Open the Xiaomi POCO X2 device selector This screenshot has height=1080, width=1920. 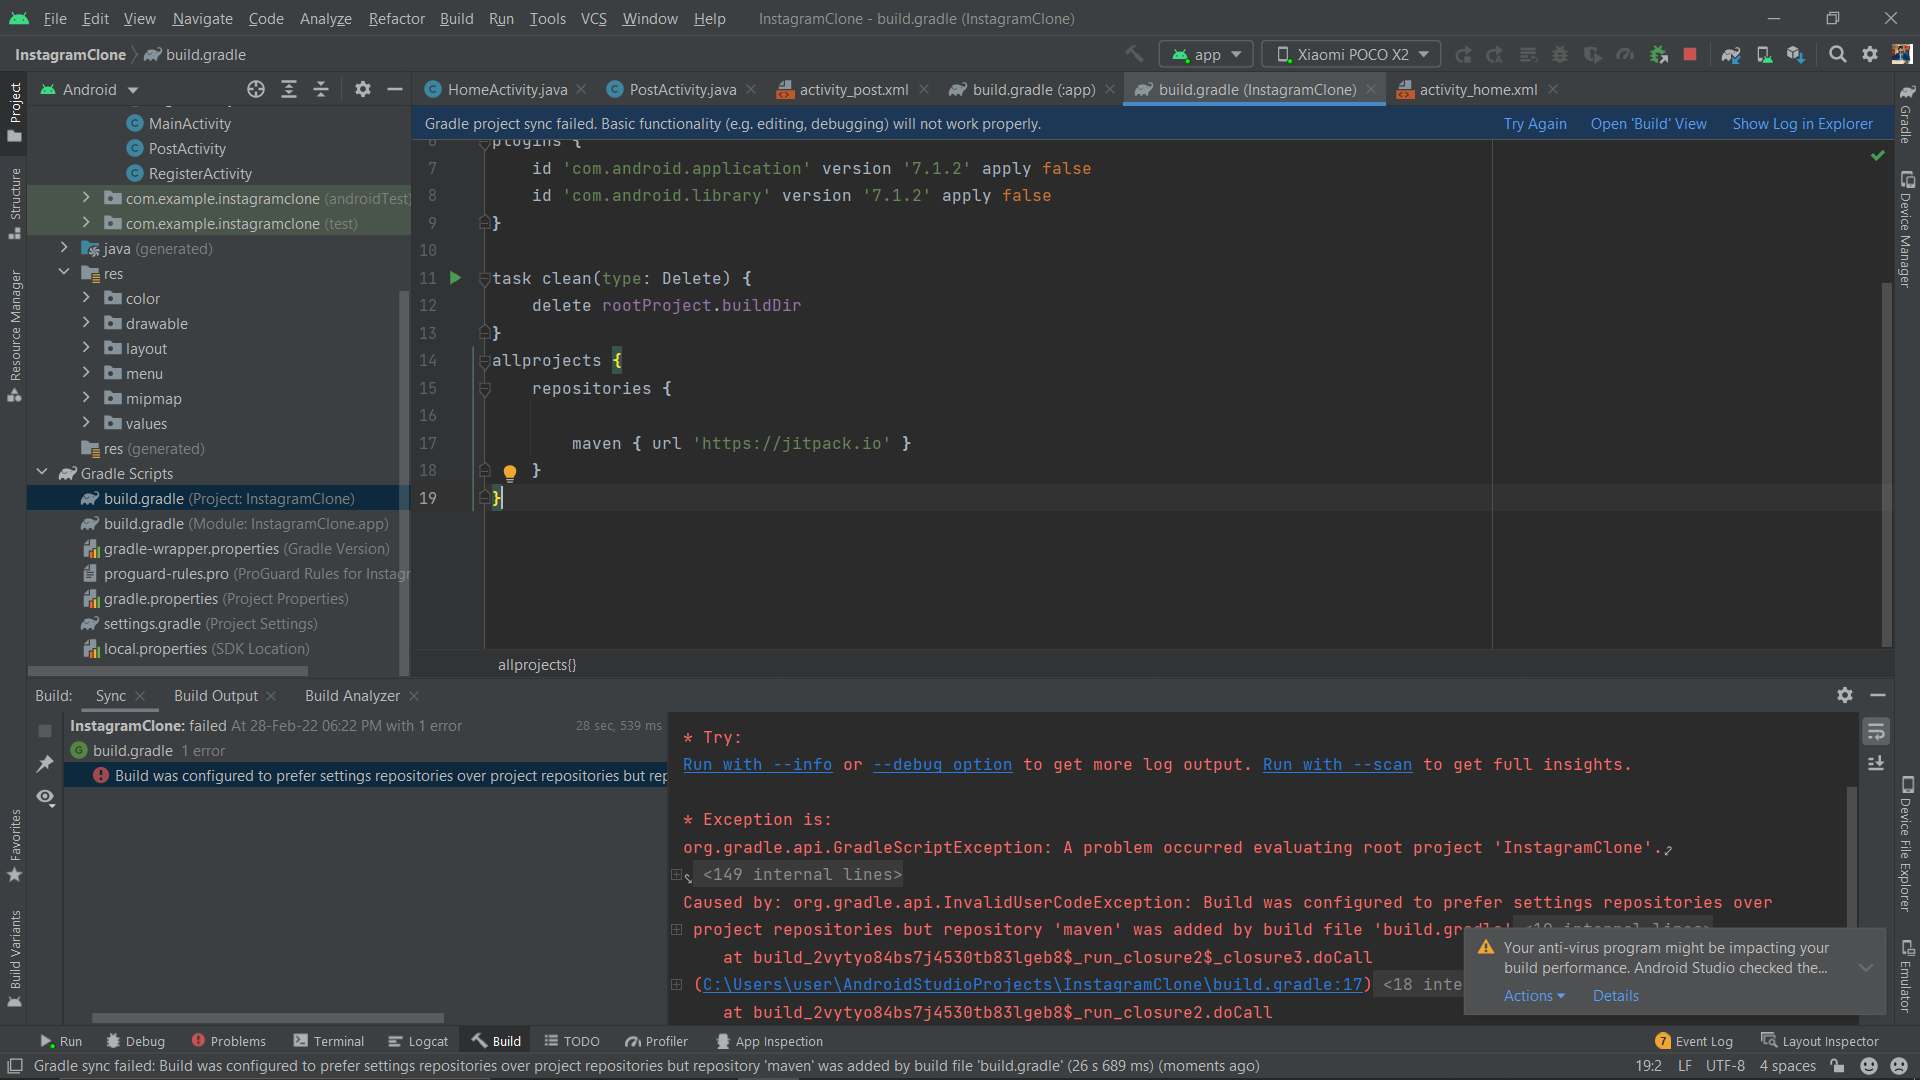point(1349,54)
